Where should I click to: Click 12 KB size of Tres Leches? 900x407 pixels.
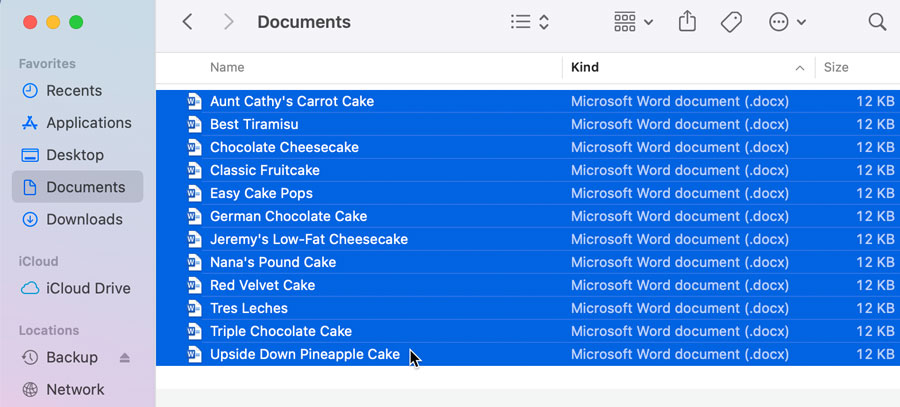coord(875,308)
